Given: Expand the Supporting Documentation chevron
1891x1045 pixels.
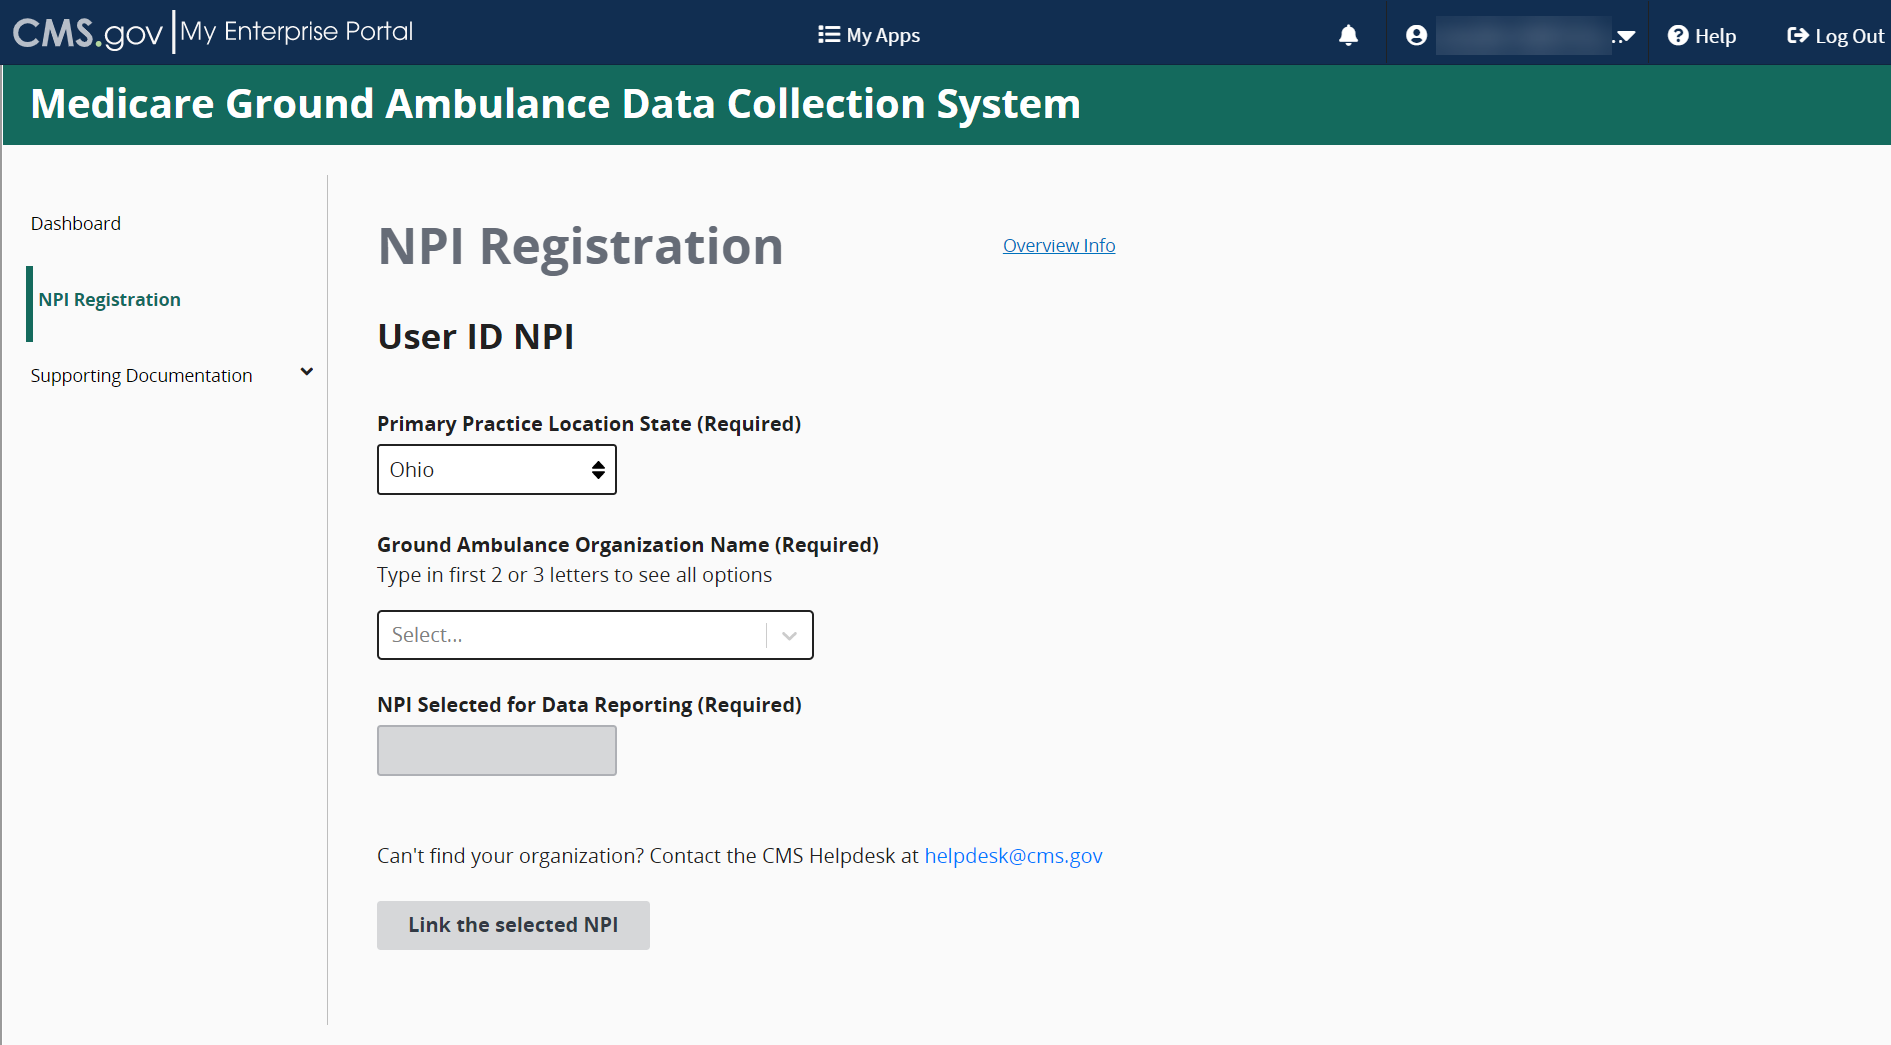Looking at the screenshot, I should coord(307,372).
